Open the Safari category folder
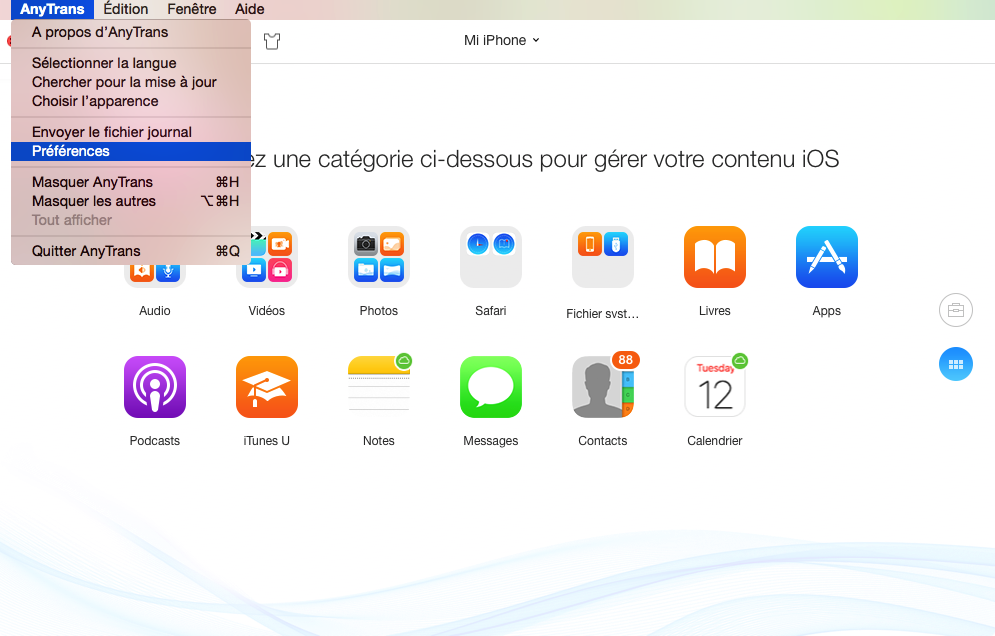 coord(491,257)
